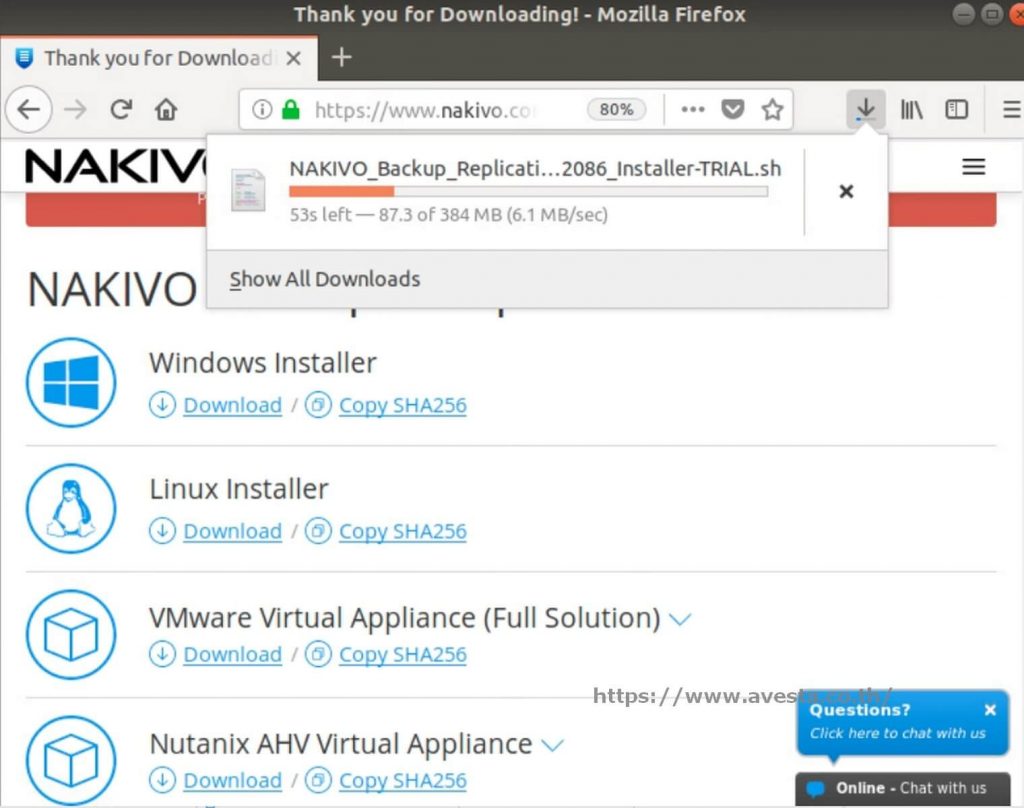Click the VMware Virtual Appliance cube icon

coord(71,634)
